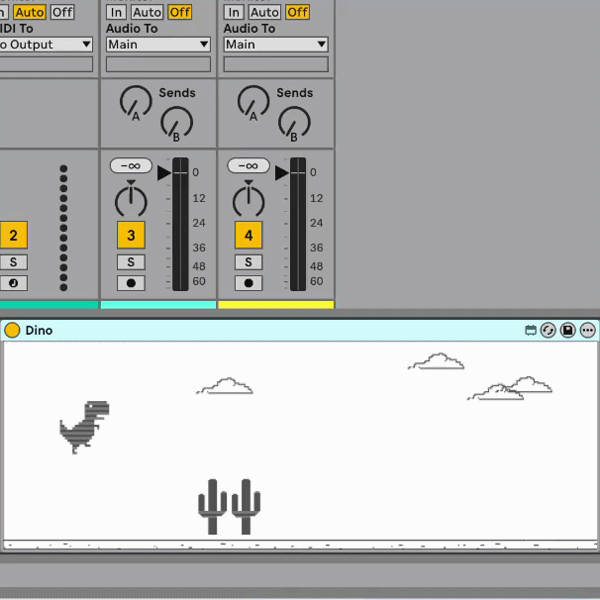Image resolution: width=600 pixels, height=600 pixels.
Task: Click the dinosaur in the Dino game
Action: click(x=85, y=427)
